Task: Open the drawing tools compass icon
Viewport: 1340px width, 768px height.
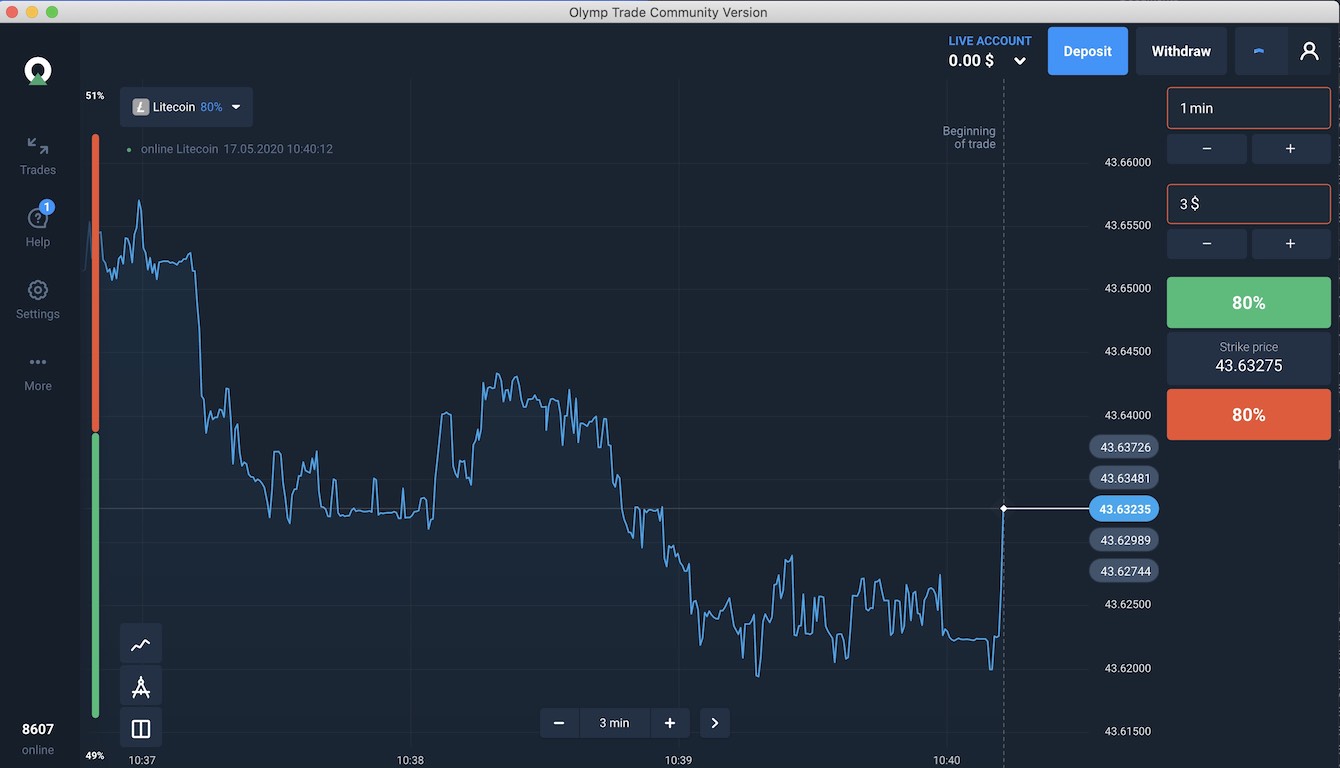Action: point(141,687)
